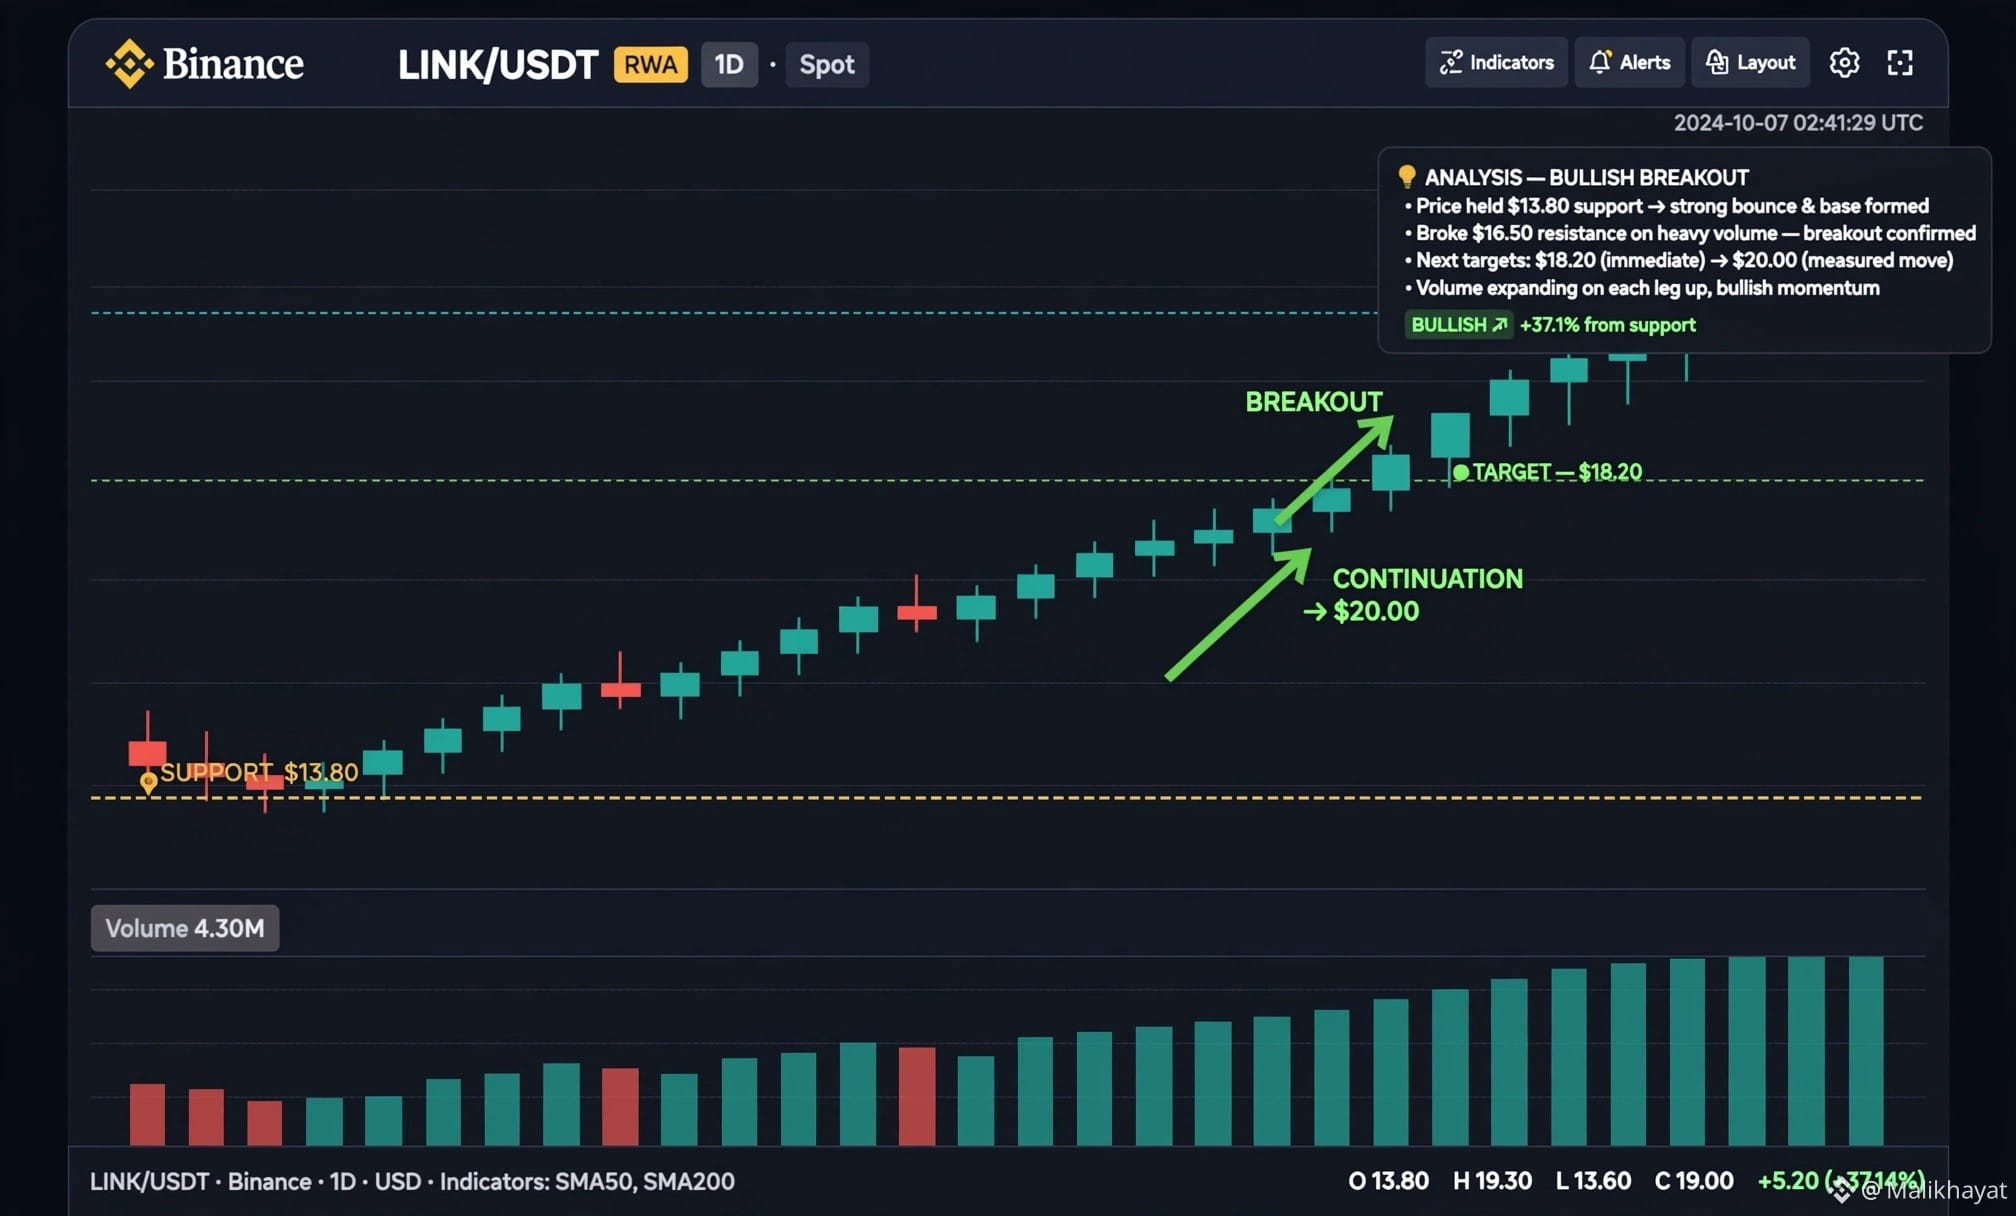Click the lightbulb icon in analysis box
2016x1216 pixels.
pyautogui.click(x=1406, y=177)
